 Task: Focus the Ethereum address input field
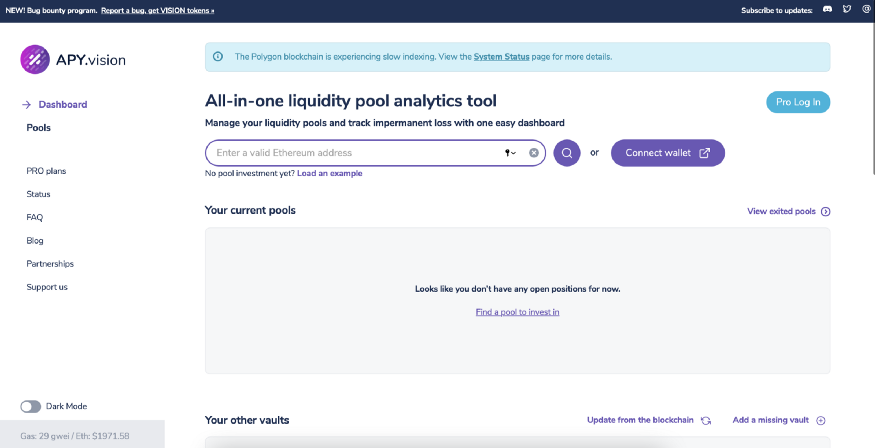tap(357, 153)
